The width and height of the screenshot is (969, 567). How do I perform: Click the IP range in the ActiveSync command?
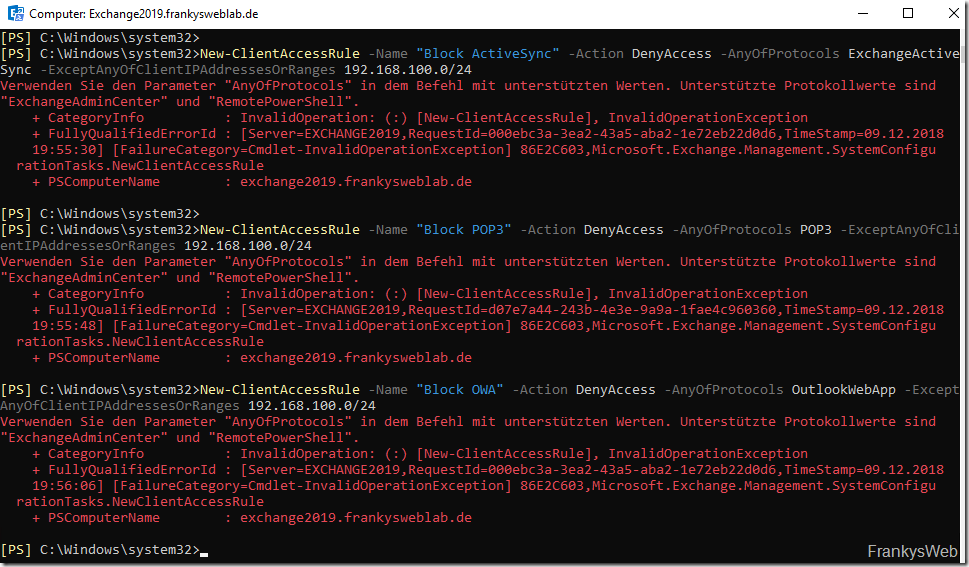[x=407, y=70]
